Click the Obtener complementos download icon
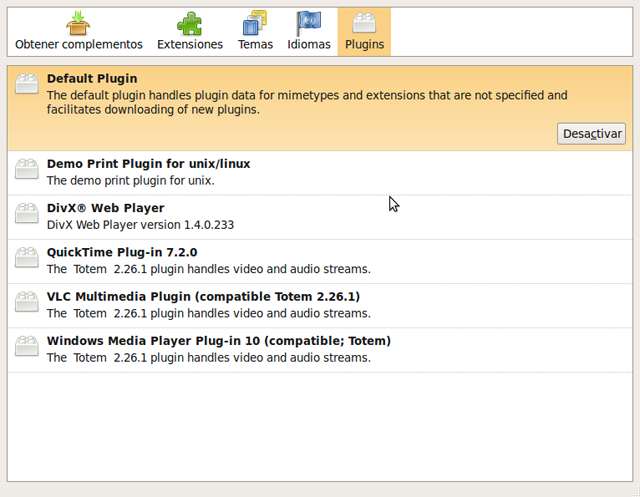 point(77,23)
